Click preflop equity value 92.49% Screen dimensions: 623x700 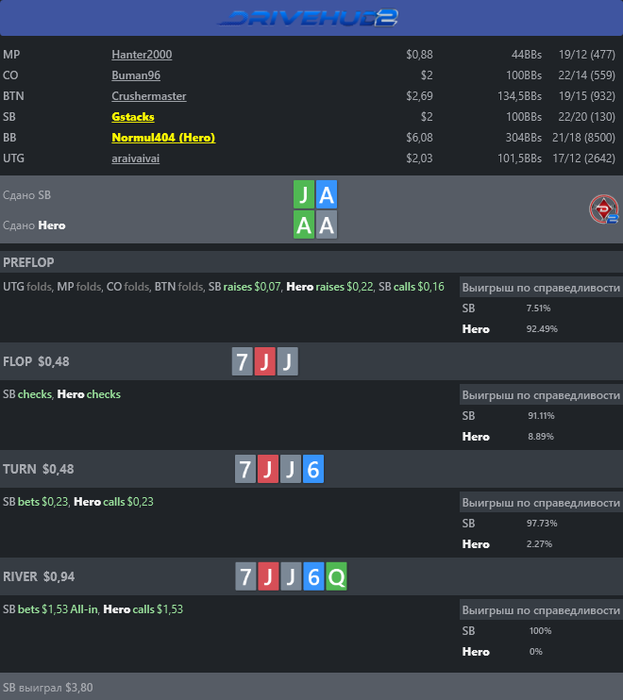tap(542, 329)
